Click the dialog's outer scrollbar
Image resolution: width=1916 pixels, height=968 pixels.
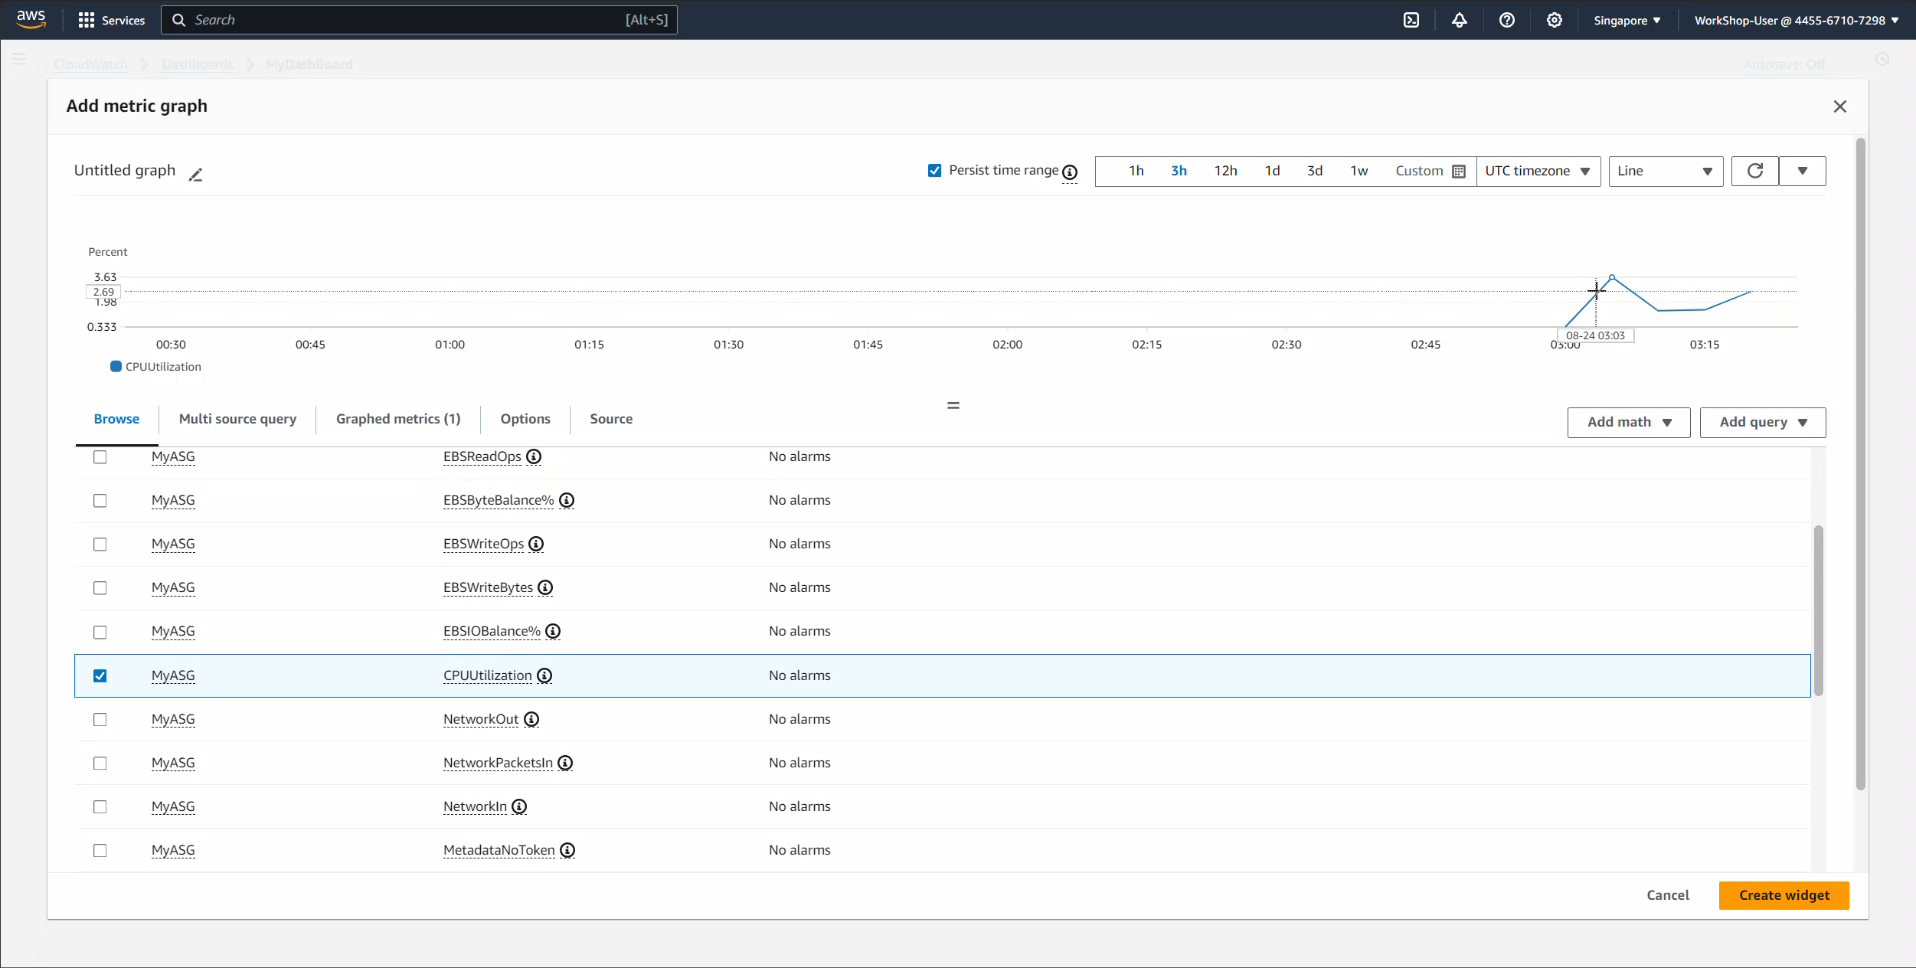[x=1860, y=464]
